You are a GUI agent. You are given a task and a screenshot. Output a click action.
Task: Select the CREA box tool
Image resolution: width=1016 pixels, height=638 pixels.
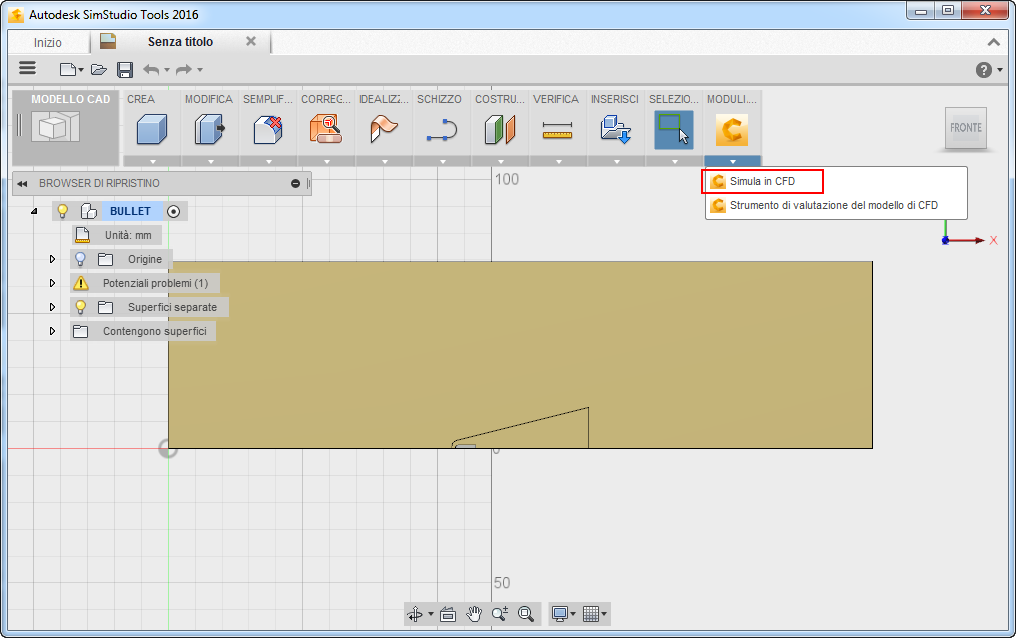pyautogui.click(x=152, y=128)
